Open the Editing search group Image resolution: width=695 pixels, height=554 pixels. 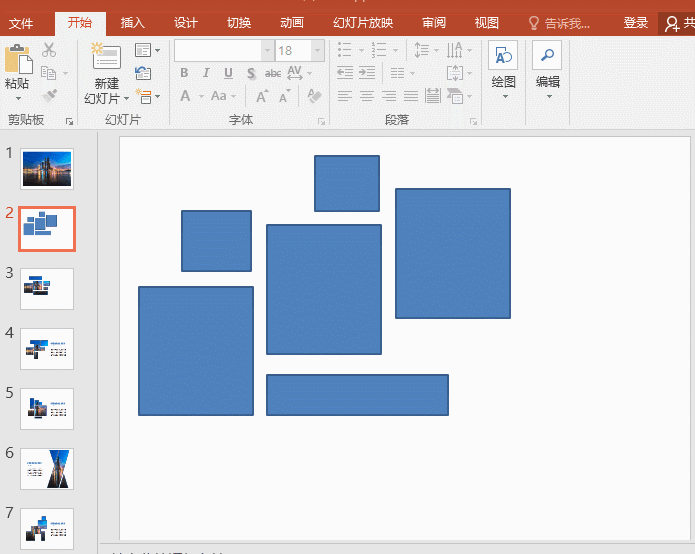[x=547, y=70]
